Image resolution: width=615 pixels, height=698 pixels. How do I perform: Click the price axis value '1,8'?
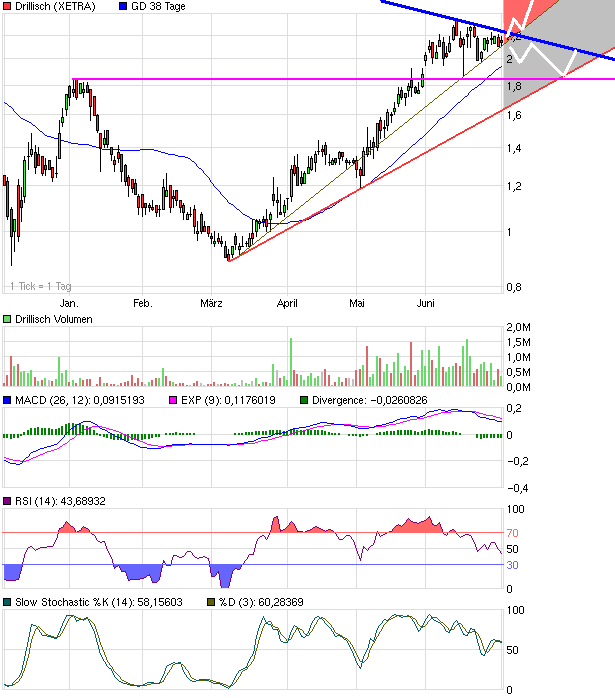514,86
